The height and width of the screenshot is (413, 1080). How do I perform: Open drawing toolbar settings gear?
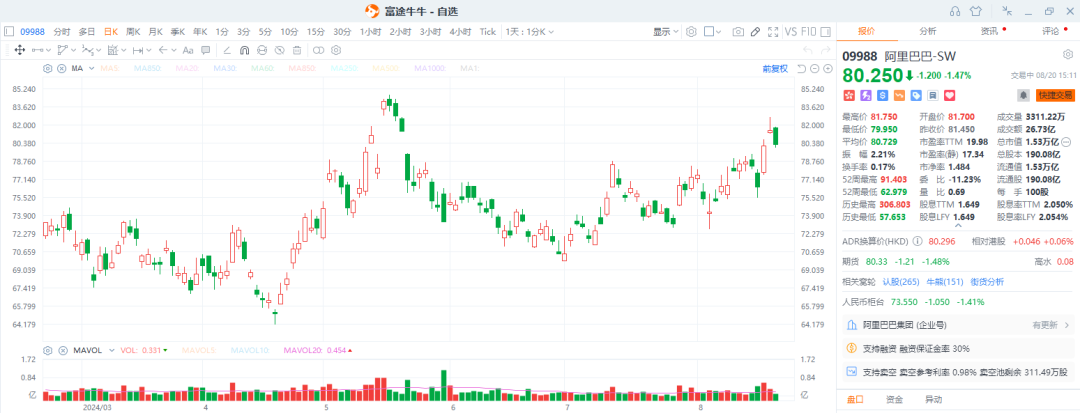pyautogui.click(x=336, y=50)
